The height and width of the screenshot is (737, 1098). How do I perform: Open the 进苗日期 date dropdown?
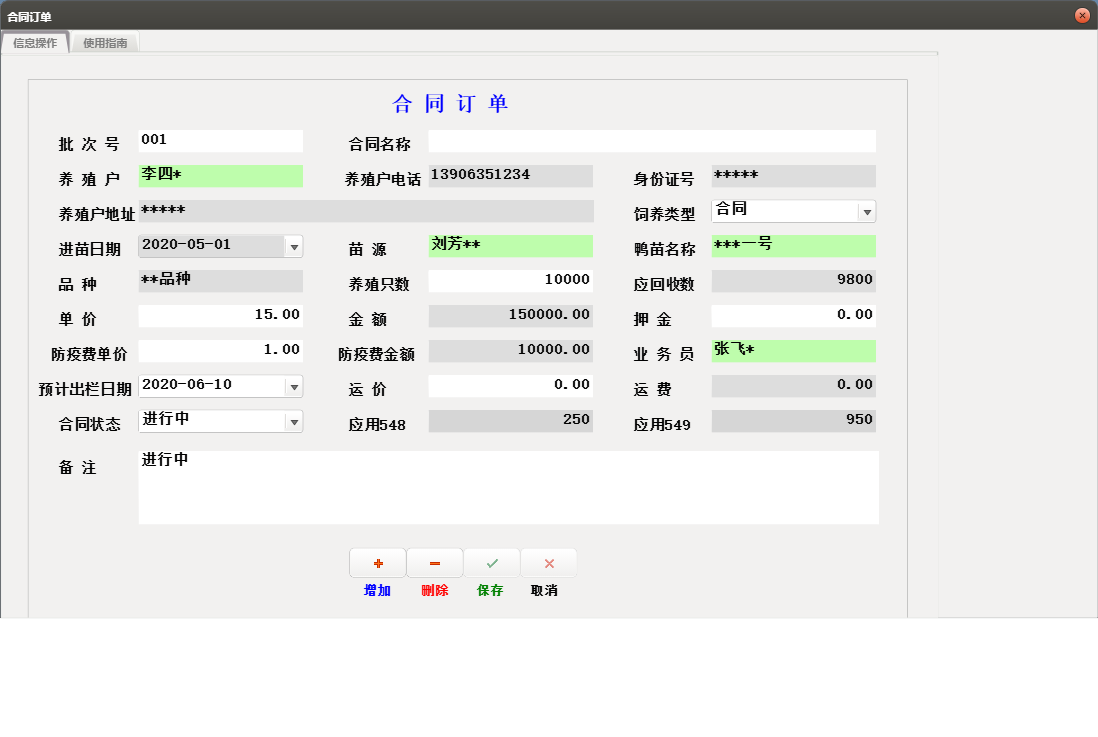coord(294,246)
